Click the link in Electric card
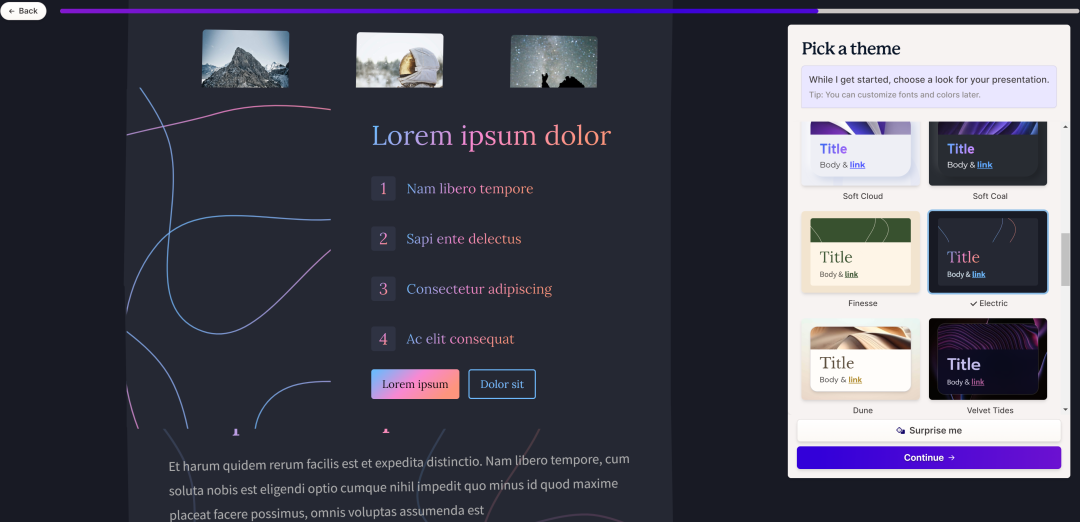Screen dimensions: 1080x522 tap(979, 274)
